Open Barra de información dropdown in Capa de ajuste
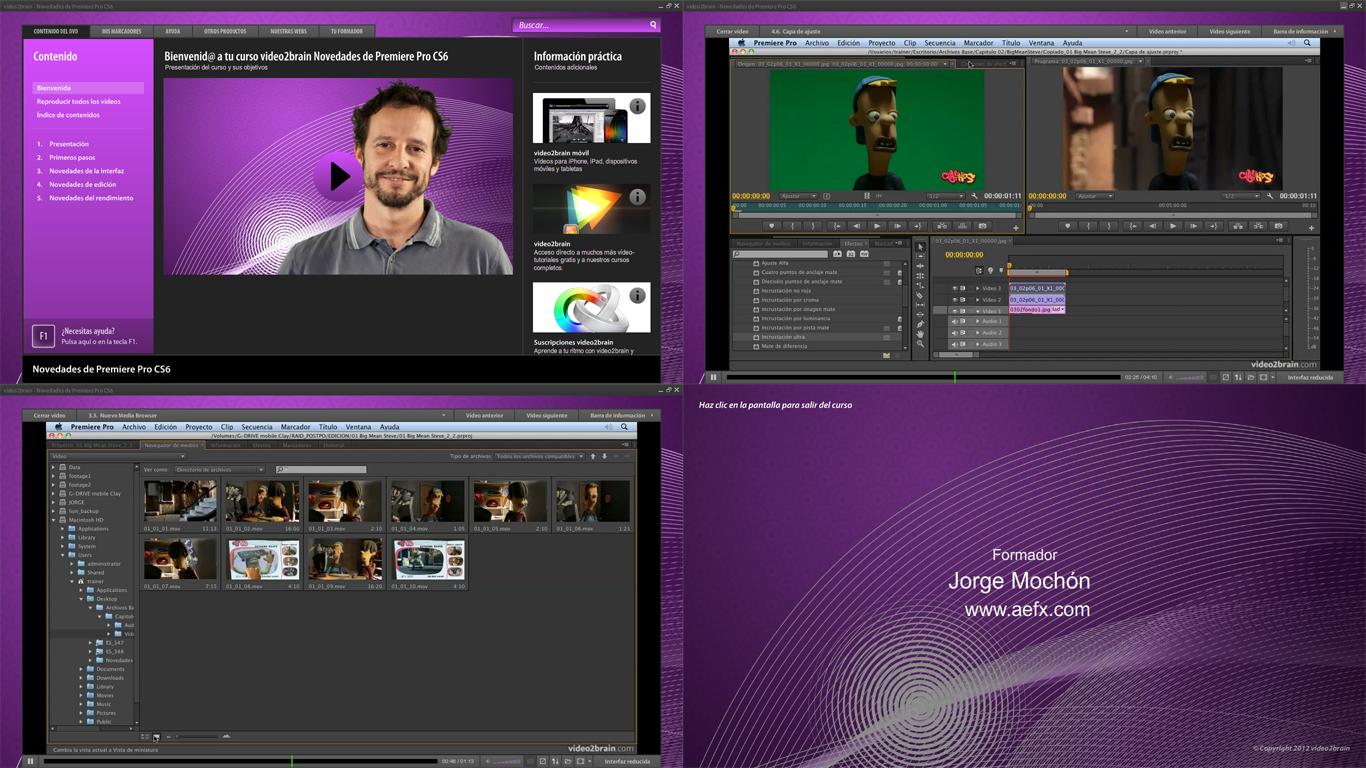 (1306, 31)
